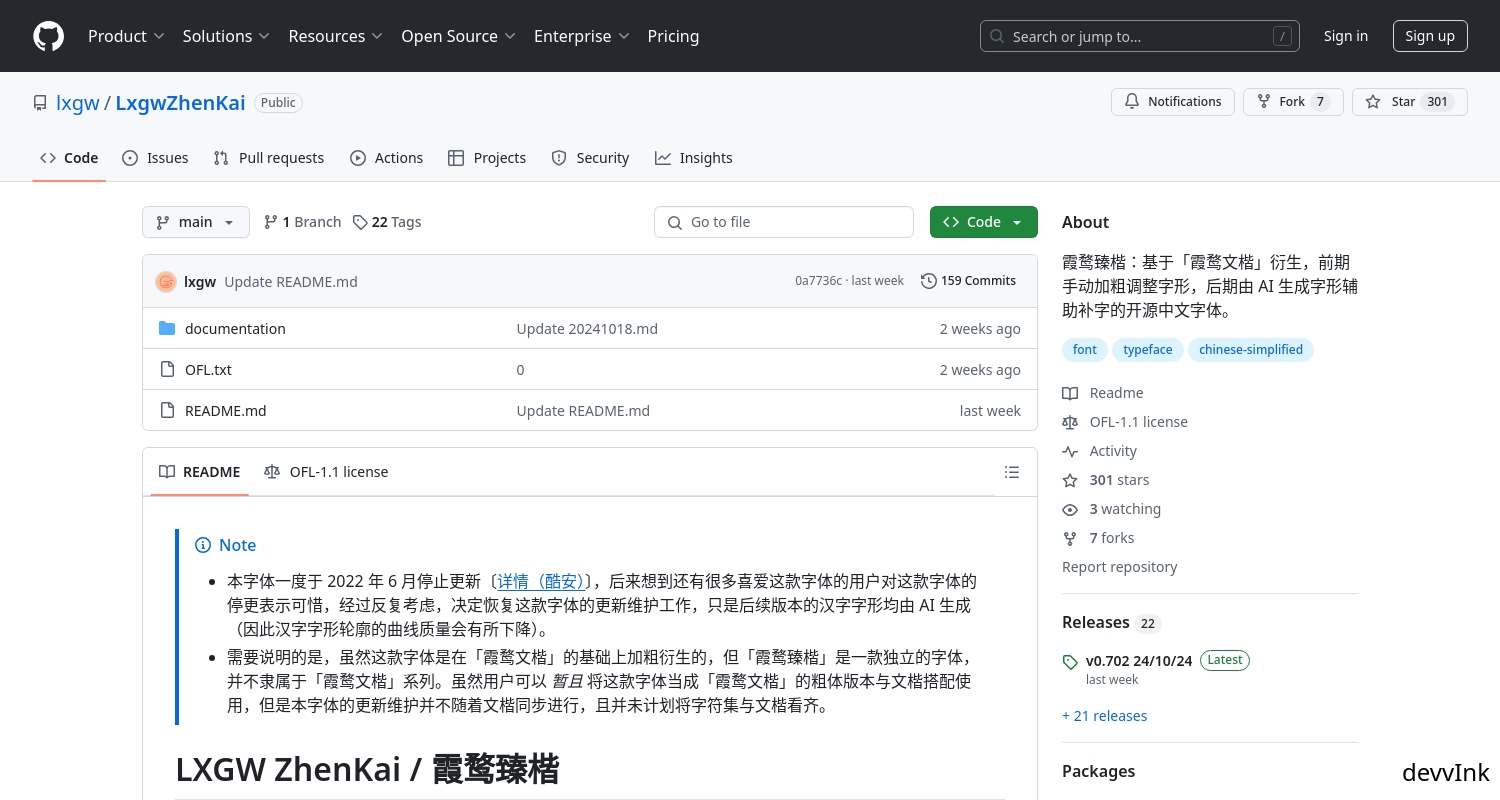View the 1 Branch list

302,222
